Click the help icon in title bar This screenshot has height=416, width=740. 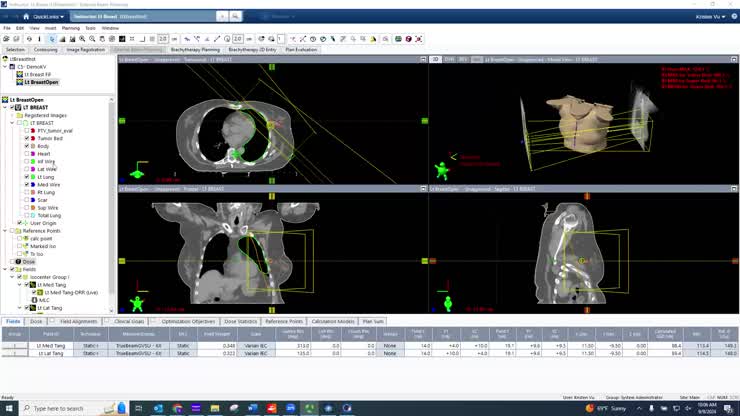(734, 17)
